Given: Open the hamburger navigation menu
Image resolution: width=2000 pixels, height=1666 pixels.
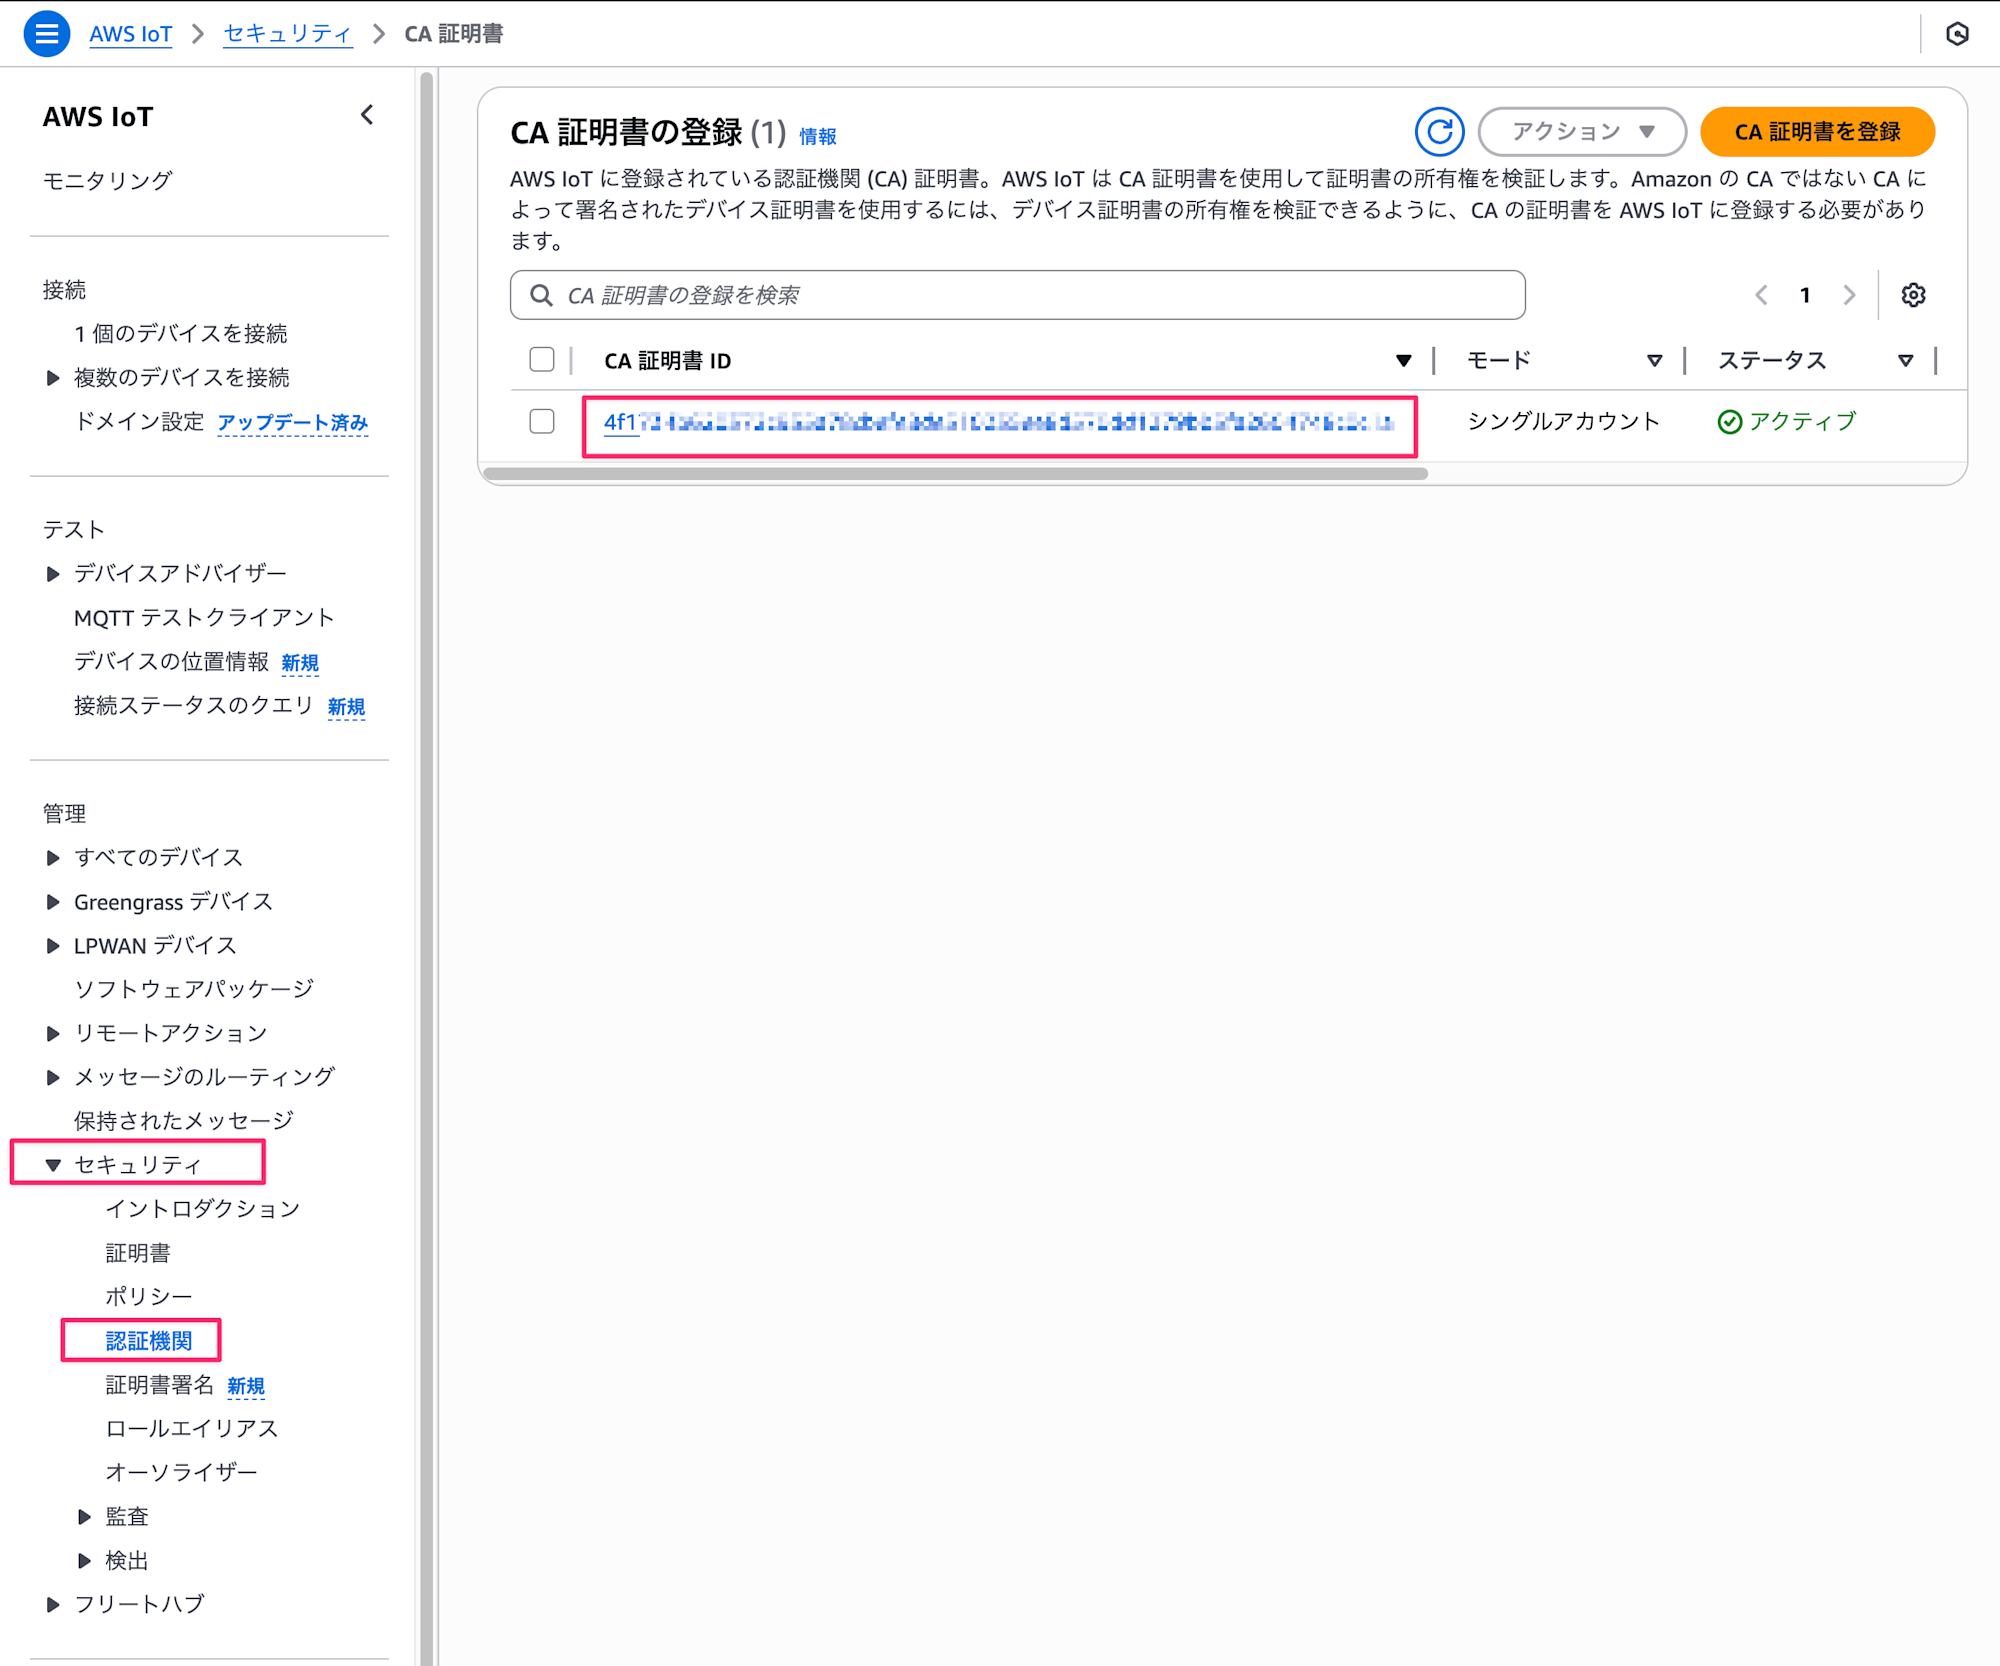Looking at the screenshot, I should pyautogui.click(x=46, y=34).
